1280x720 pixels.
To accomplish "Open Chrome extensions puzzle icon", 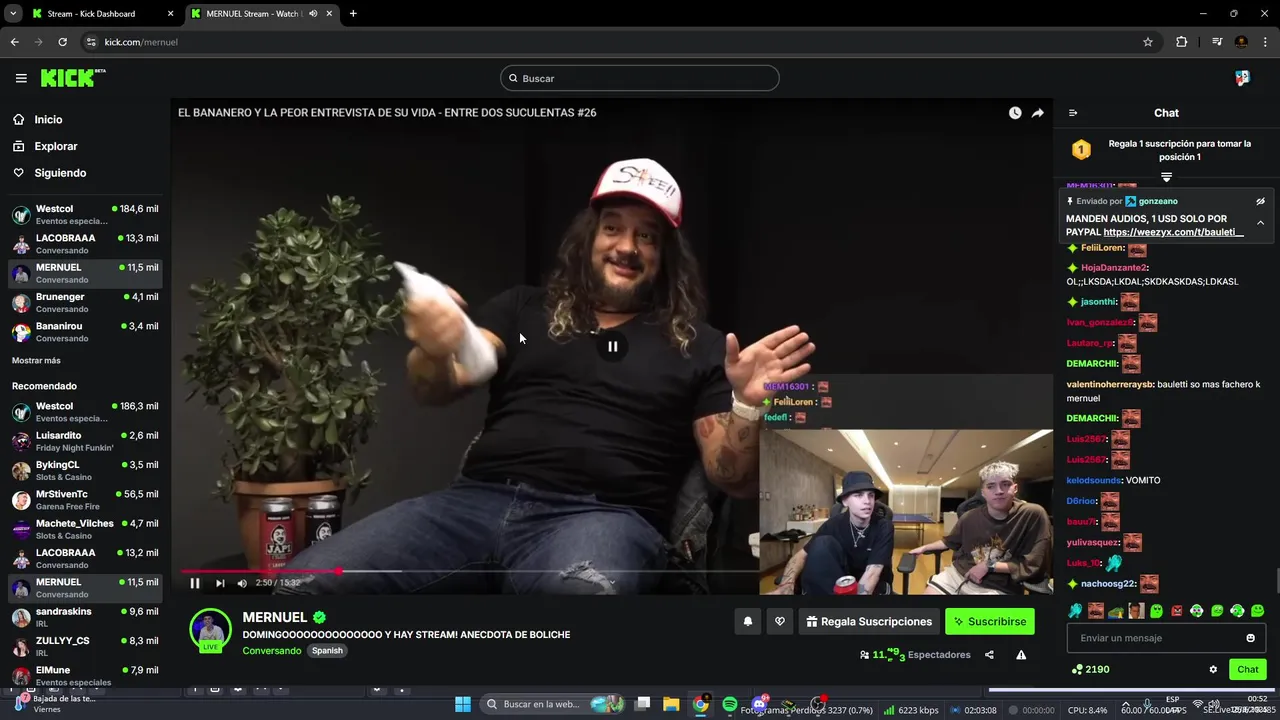I will coord(1182,42).
